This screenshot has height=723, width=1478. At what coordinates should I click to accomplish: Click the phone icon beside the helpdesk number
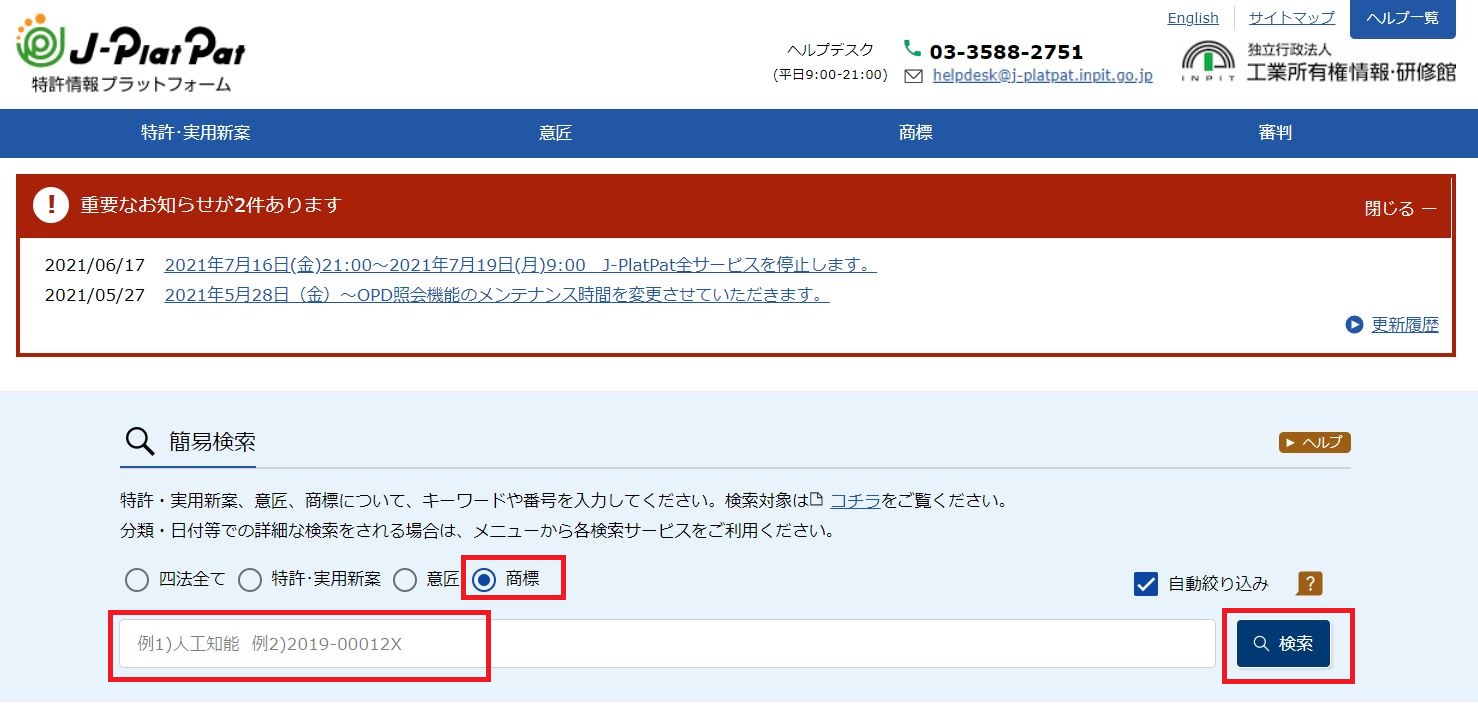pos(911,48)
